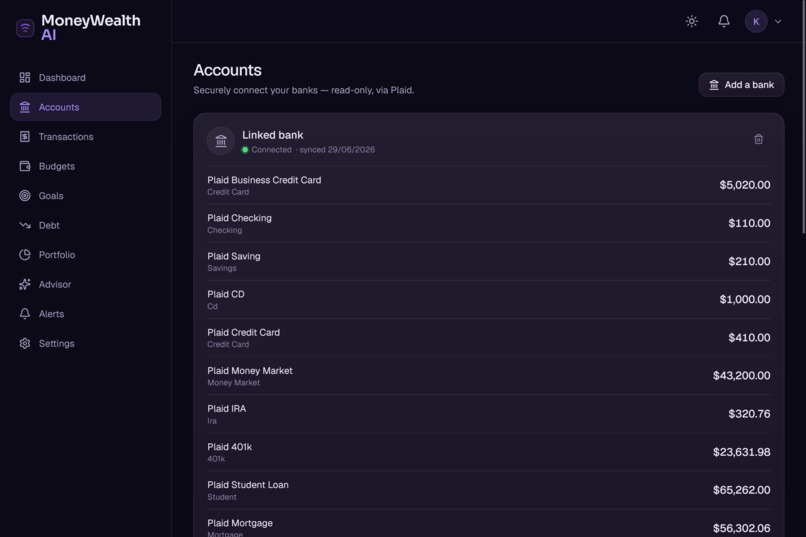806x537 pixels.
Task: Click the Accounts bank icon in sidebar
Action: (x=25, y=107)
